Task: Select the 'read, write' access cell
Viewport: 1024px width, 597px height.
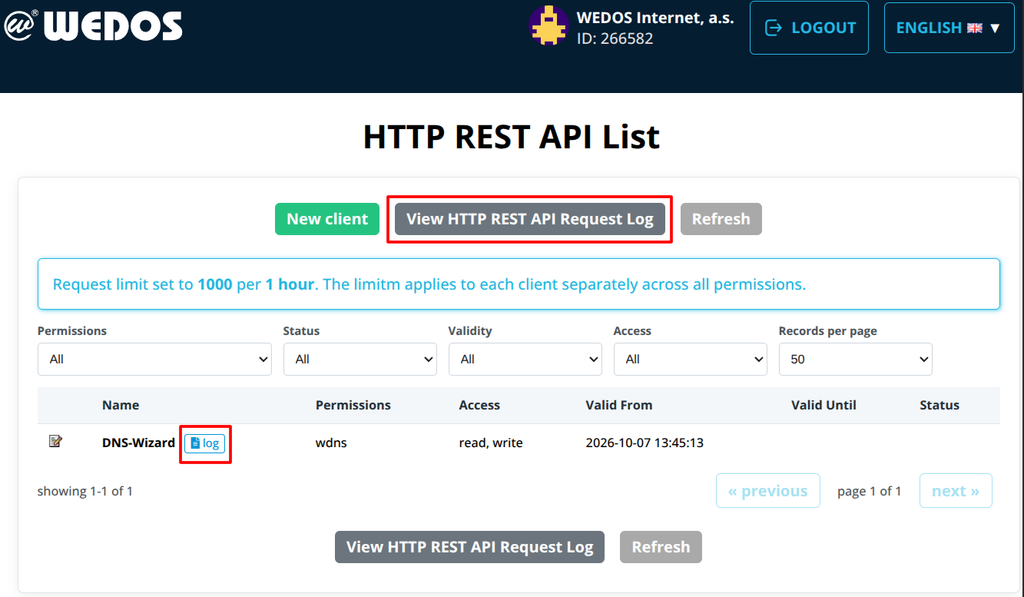Action: 490,443
